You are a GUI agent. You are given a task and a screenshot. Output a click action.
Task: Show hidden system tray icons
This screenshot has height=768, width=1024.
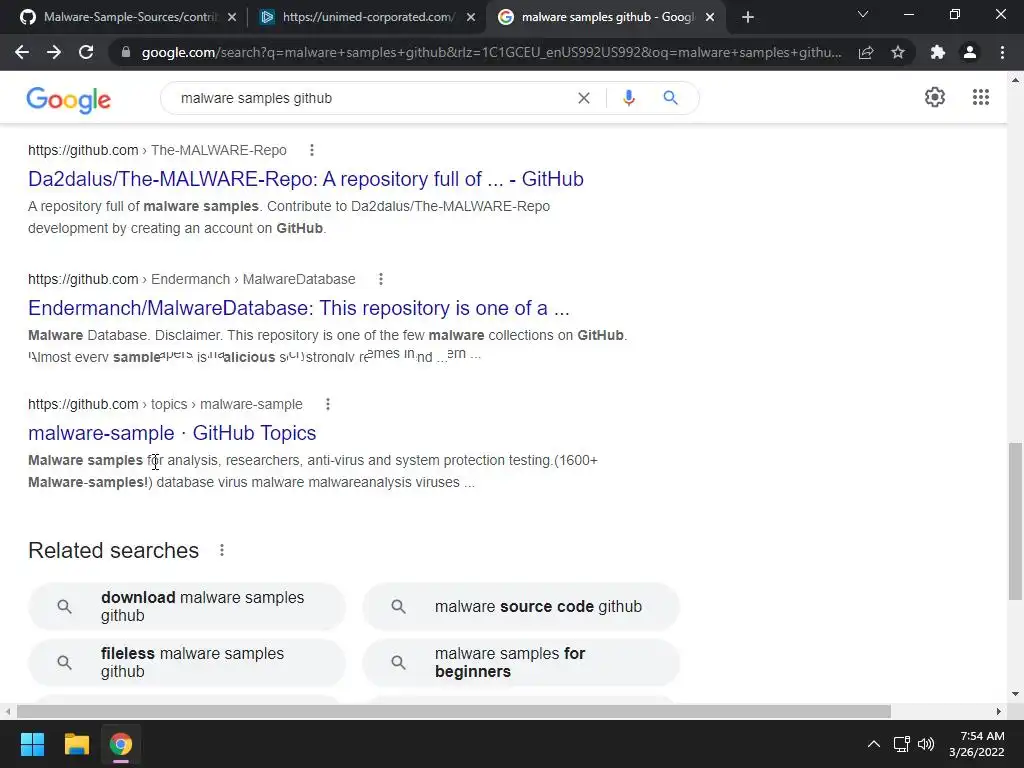[x=873, y=744]
